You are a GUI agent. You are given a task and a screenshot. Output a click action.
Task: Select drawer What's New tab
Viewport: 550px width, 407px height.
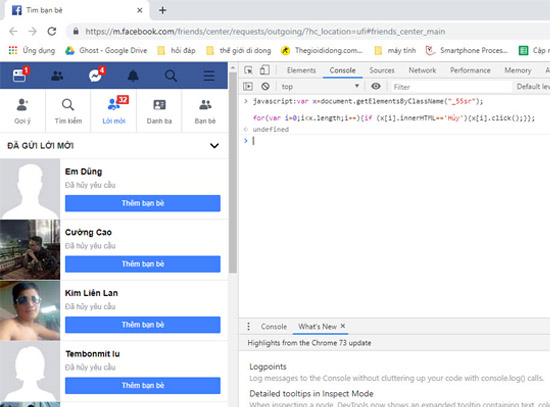click(x=317, y=326)
